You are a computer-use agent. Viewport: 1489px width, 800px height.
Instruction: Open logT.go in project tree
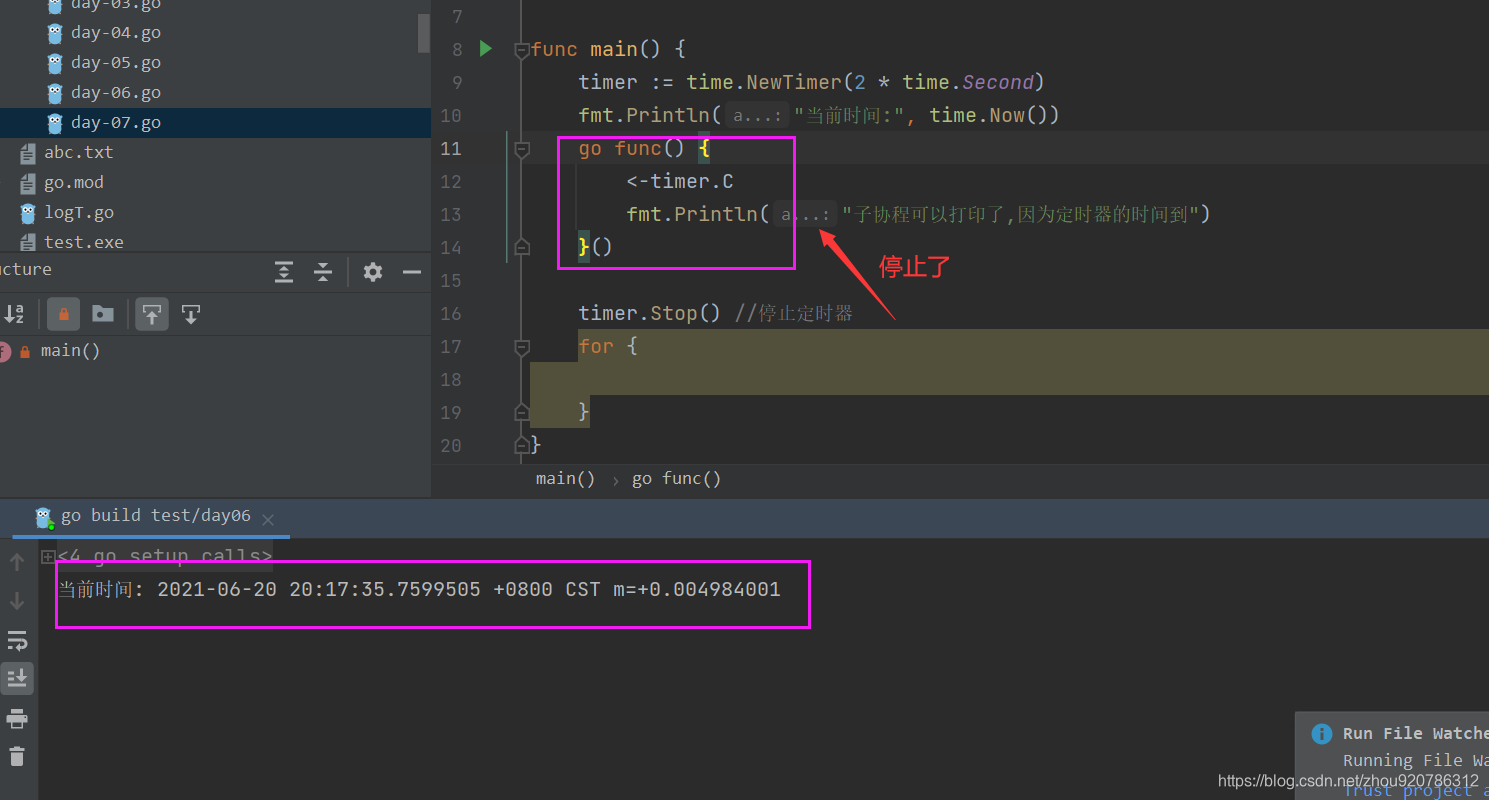tap(79, 213)
